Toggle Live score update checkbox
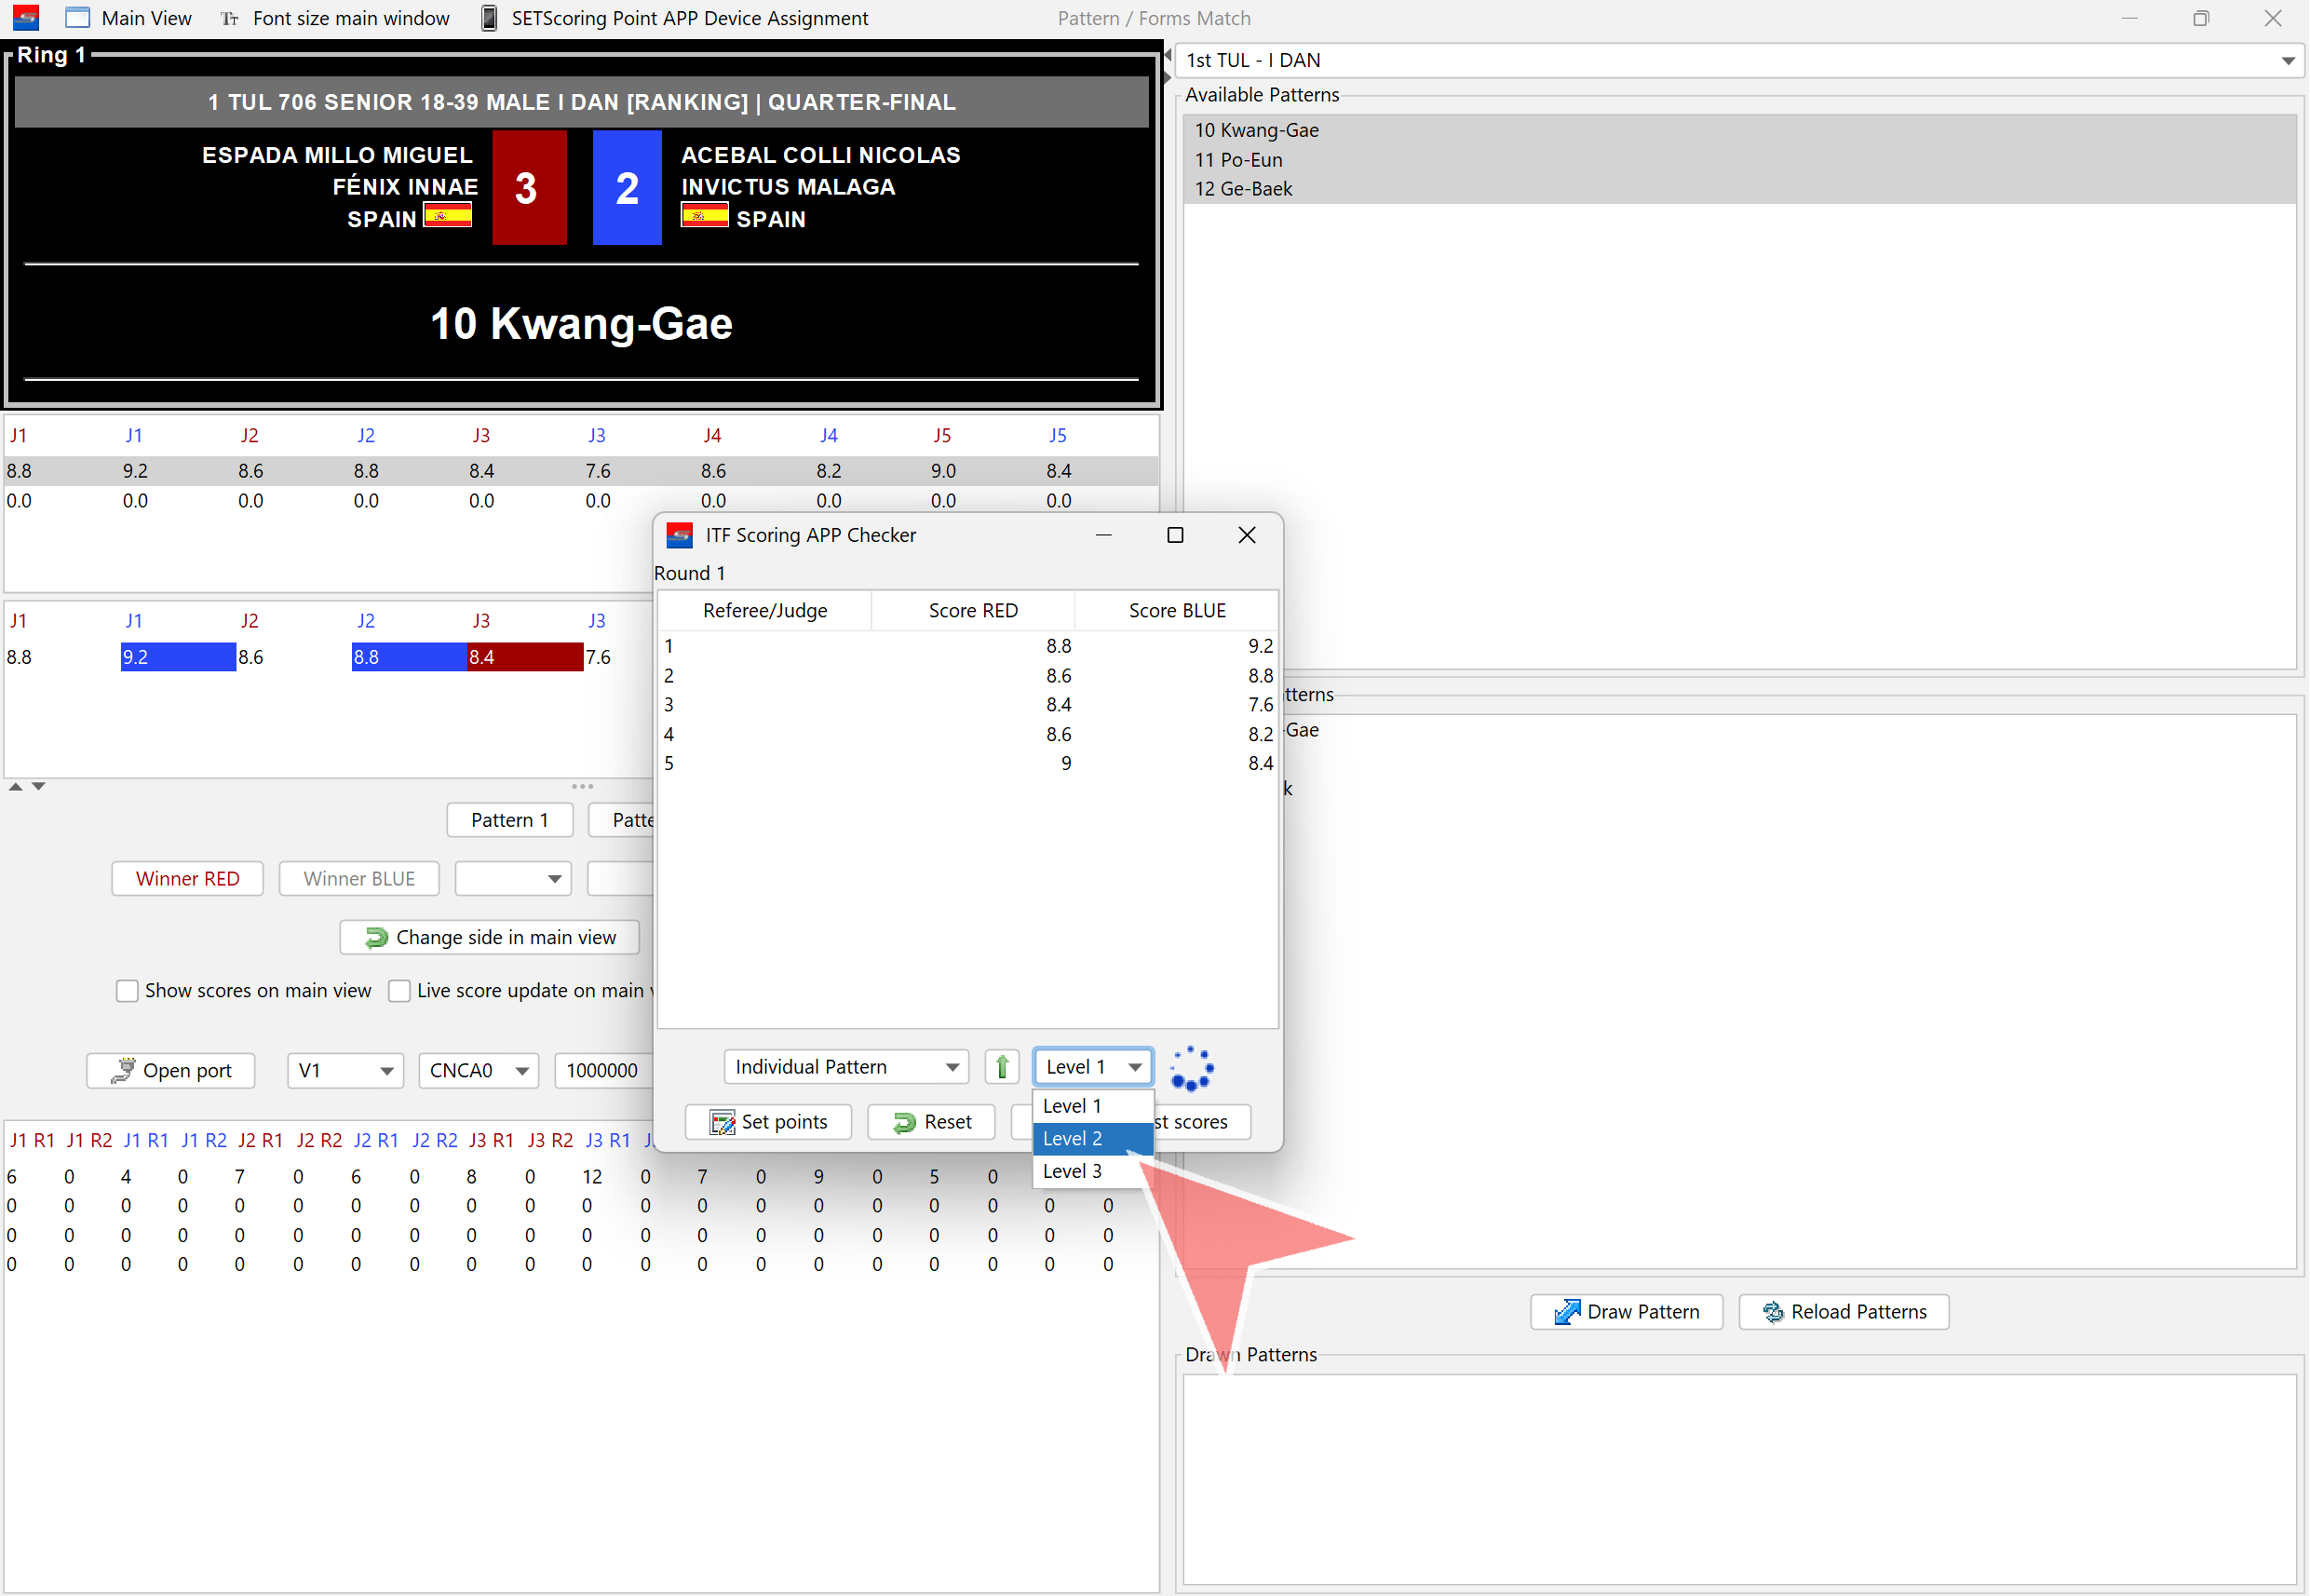This screenshot has height=1596, width=2310. point(399,991)
